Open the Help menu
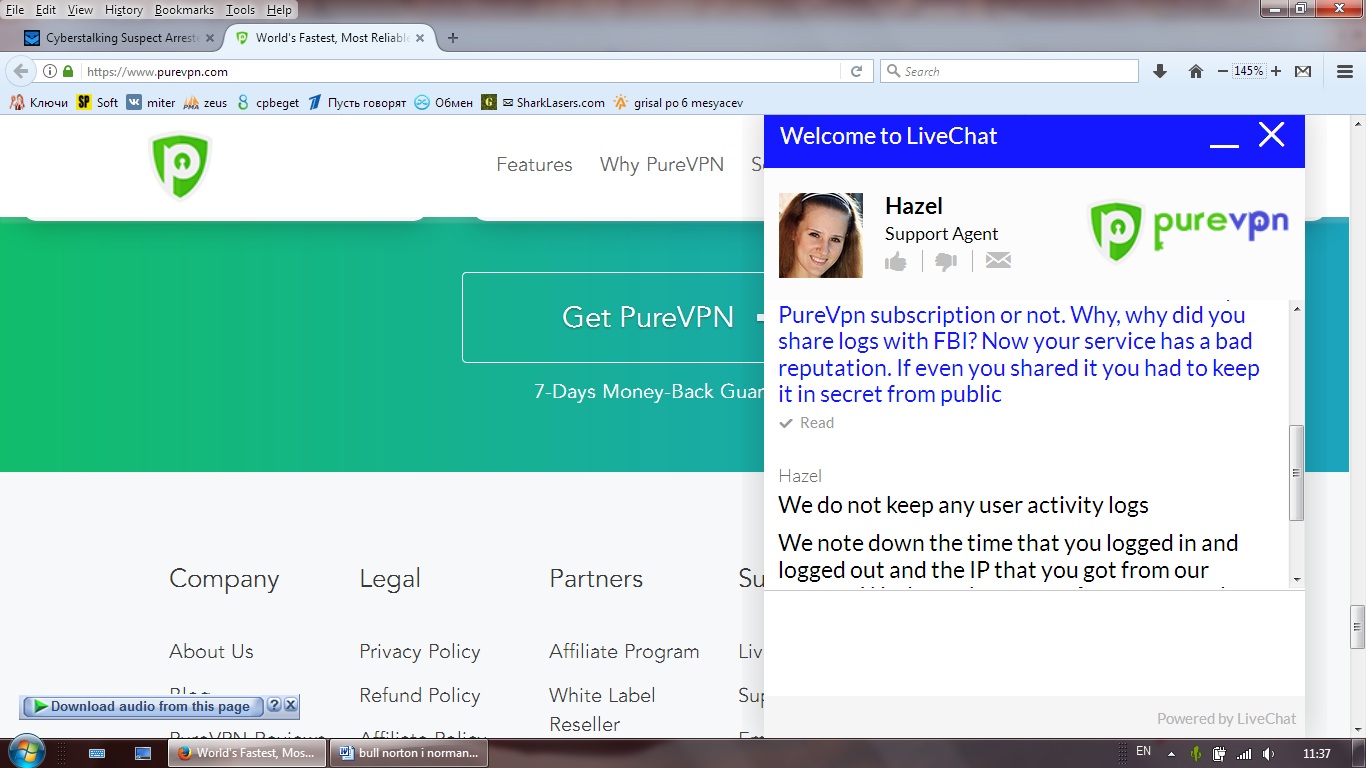Image resolution: width=1366 pixels, height=768 pixels. 280,10
